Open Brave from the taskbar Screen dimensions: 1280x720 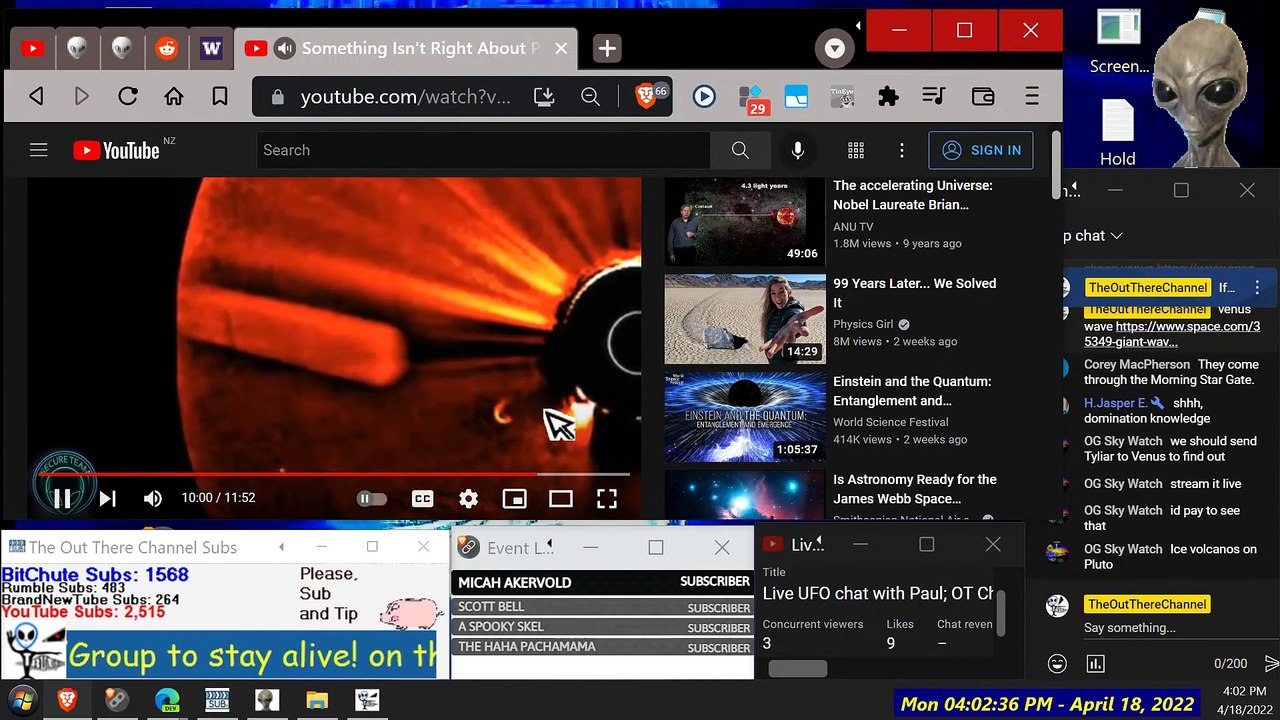point(67,700)
